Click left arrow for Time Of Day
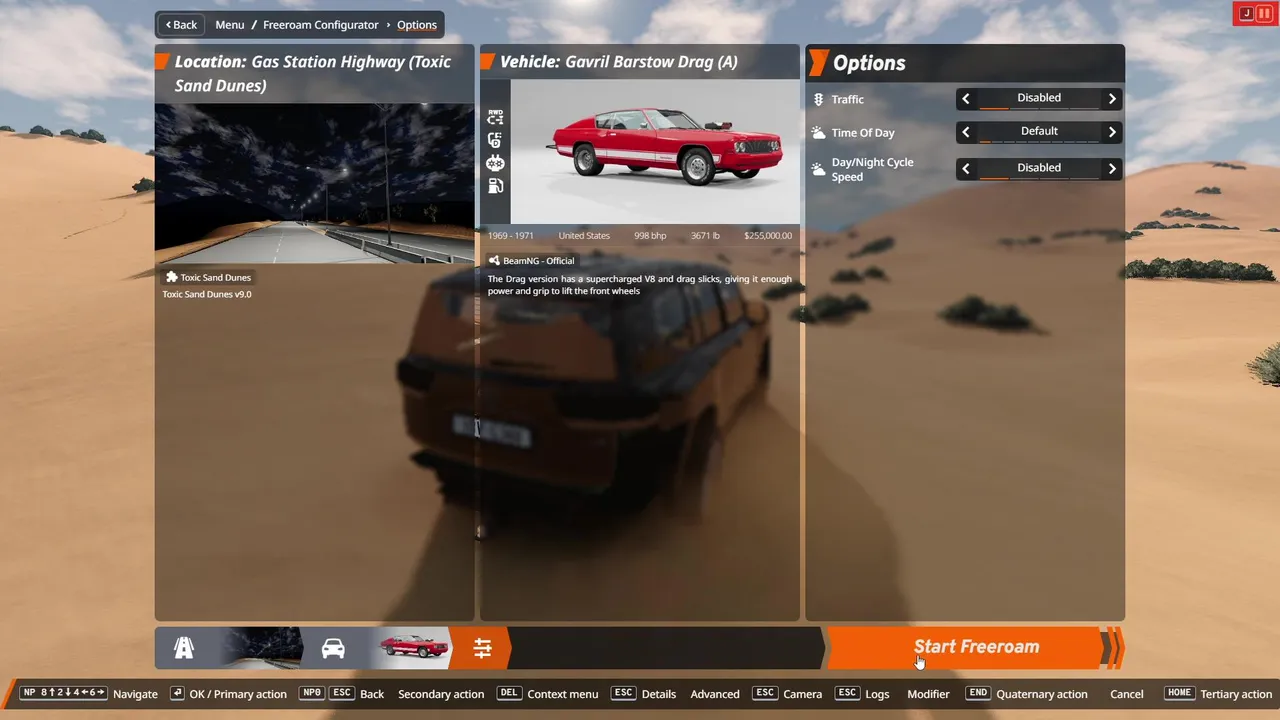This screenshot has height=720, width=1280. [966, 132]
